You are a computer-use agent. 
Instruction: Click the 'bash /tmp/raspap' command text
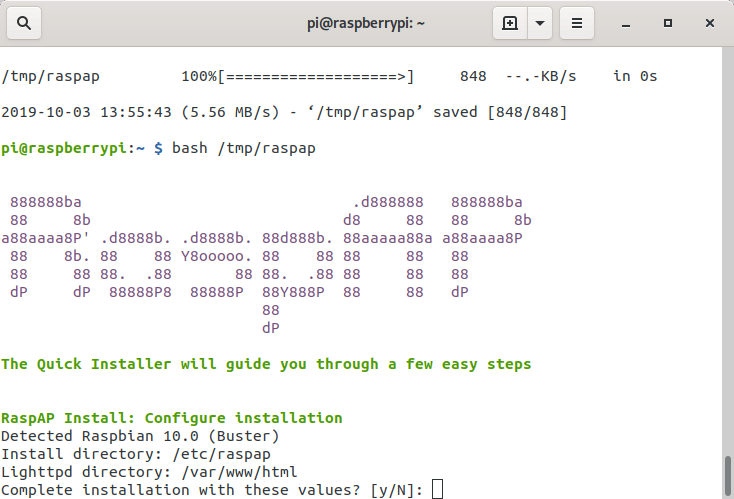[244, 148]
